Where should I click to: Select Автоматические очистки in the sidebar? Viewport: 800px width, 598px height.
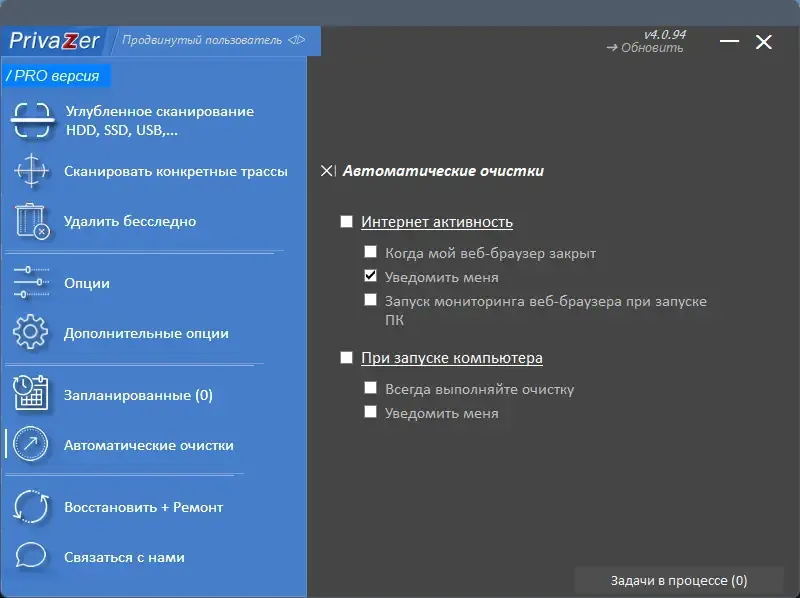[x=148, y=445]
